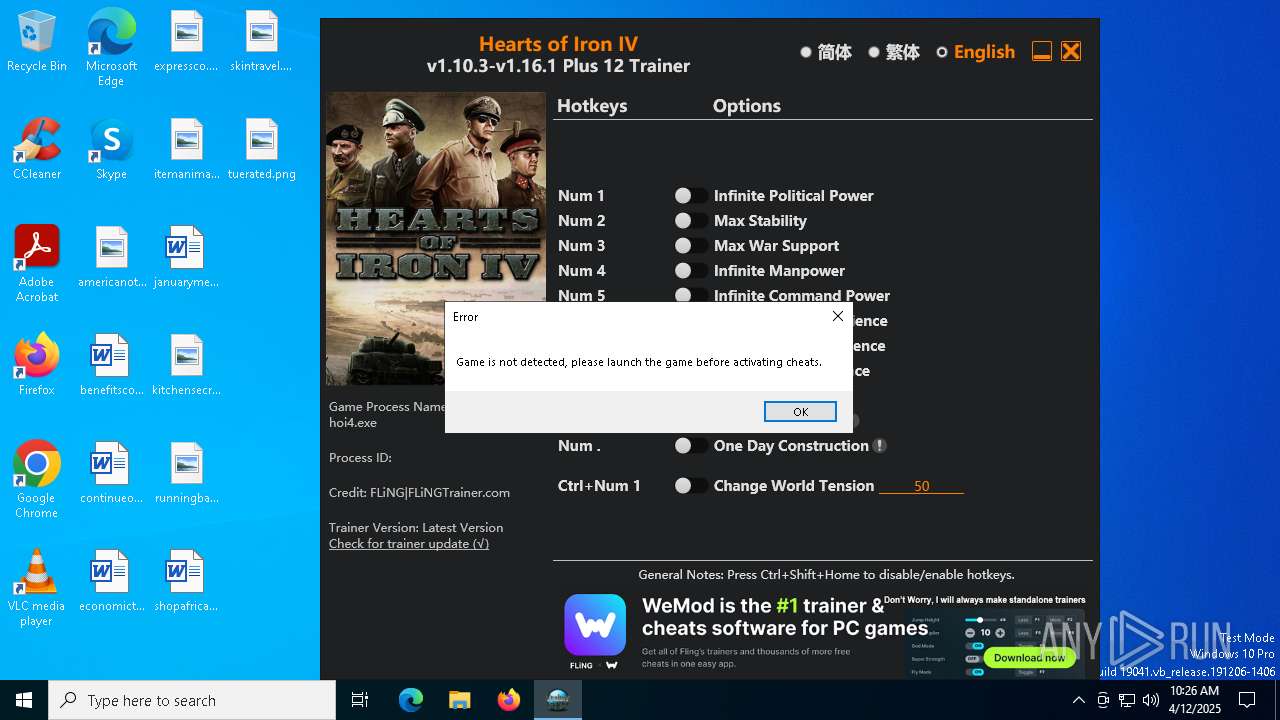
Task: Enable Infinite Manpower switch
Action: click(690, 271)
